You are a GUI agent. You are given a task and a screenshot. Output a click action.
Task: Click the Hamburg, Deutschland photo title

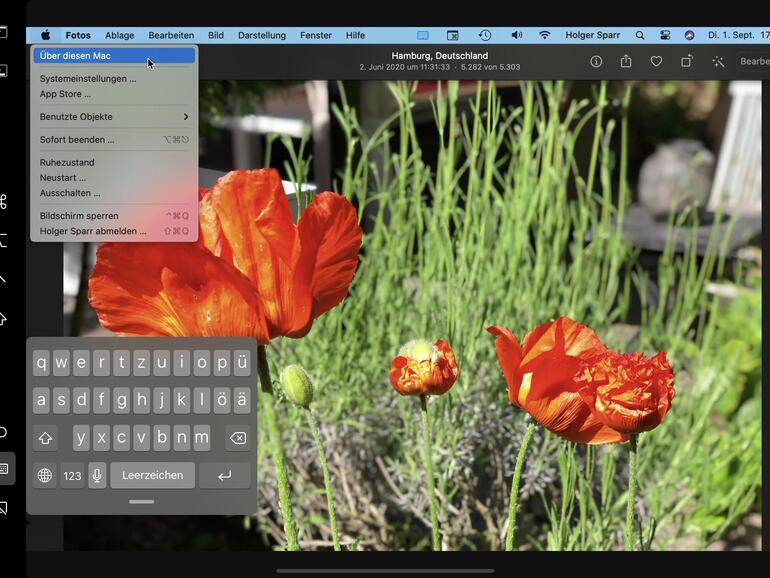coord(440,55)
